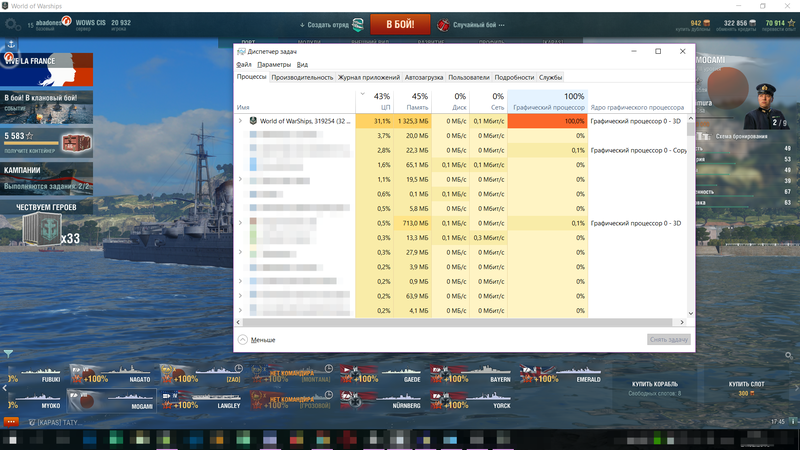
Task: Expand the process row using 713,0 МБ memory
Action: coord(240,223)
